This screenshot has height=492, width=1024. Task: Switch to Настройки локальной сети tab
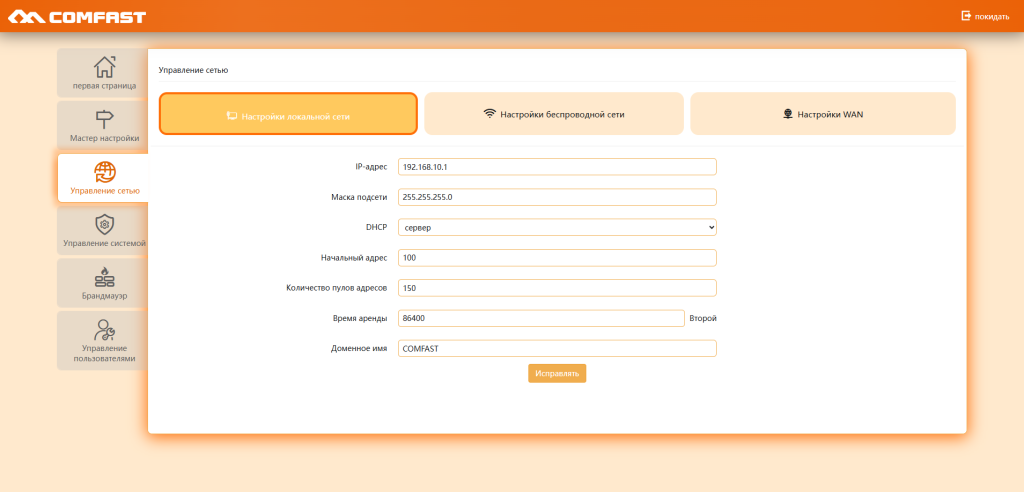288,115
